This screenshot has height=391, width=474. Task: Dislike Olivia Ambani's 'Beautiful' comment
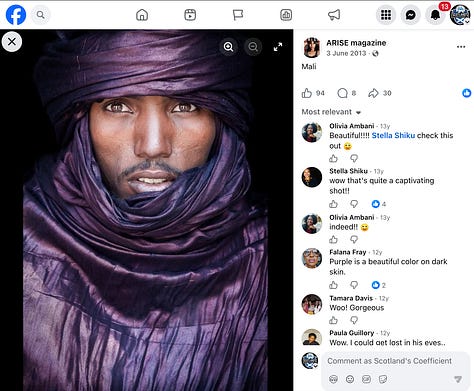tap(354, 158)
